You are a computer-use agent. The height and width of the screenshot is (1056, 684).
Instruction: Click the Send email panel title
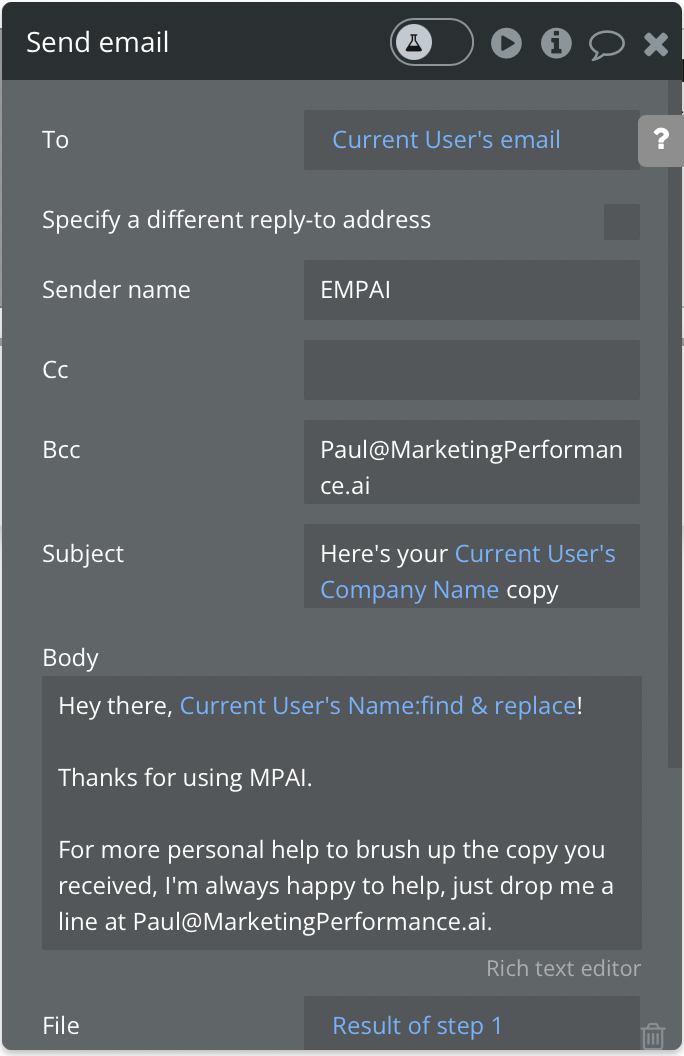tap(97, 43)
